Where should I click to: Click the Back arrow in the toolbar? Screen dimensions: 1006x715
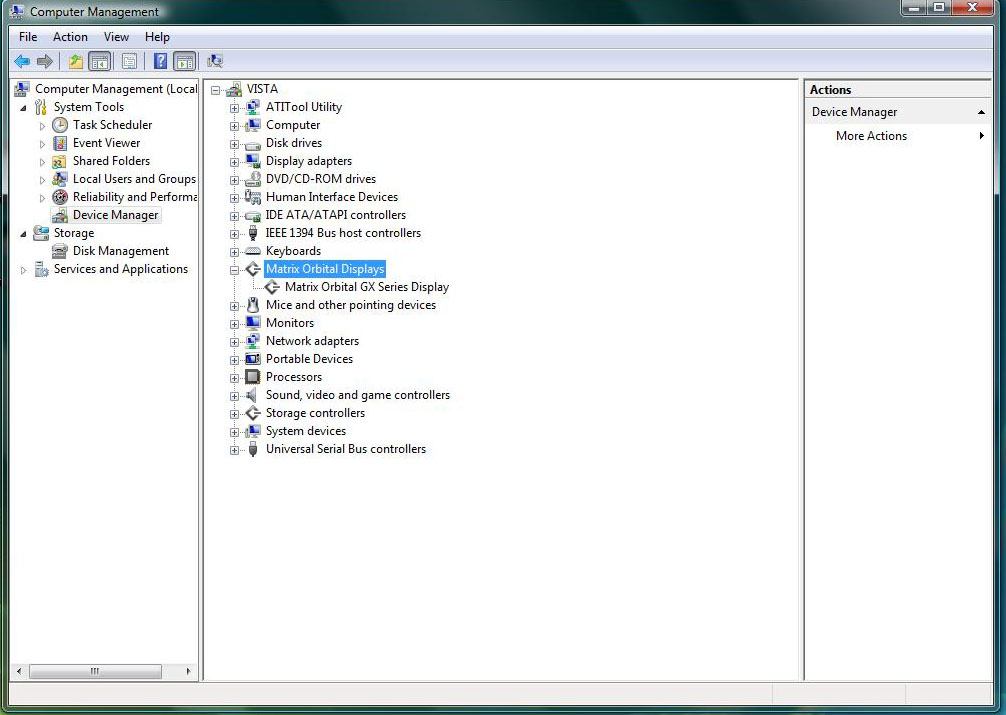click(22, 62)
